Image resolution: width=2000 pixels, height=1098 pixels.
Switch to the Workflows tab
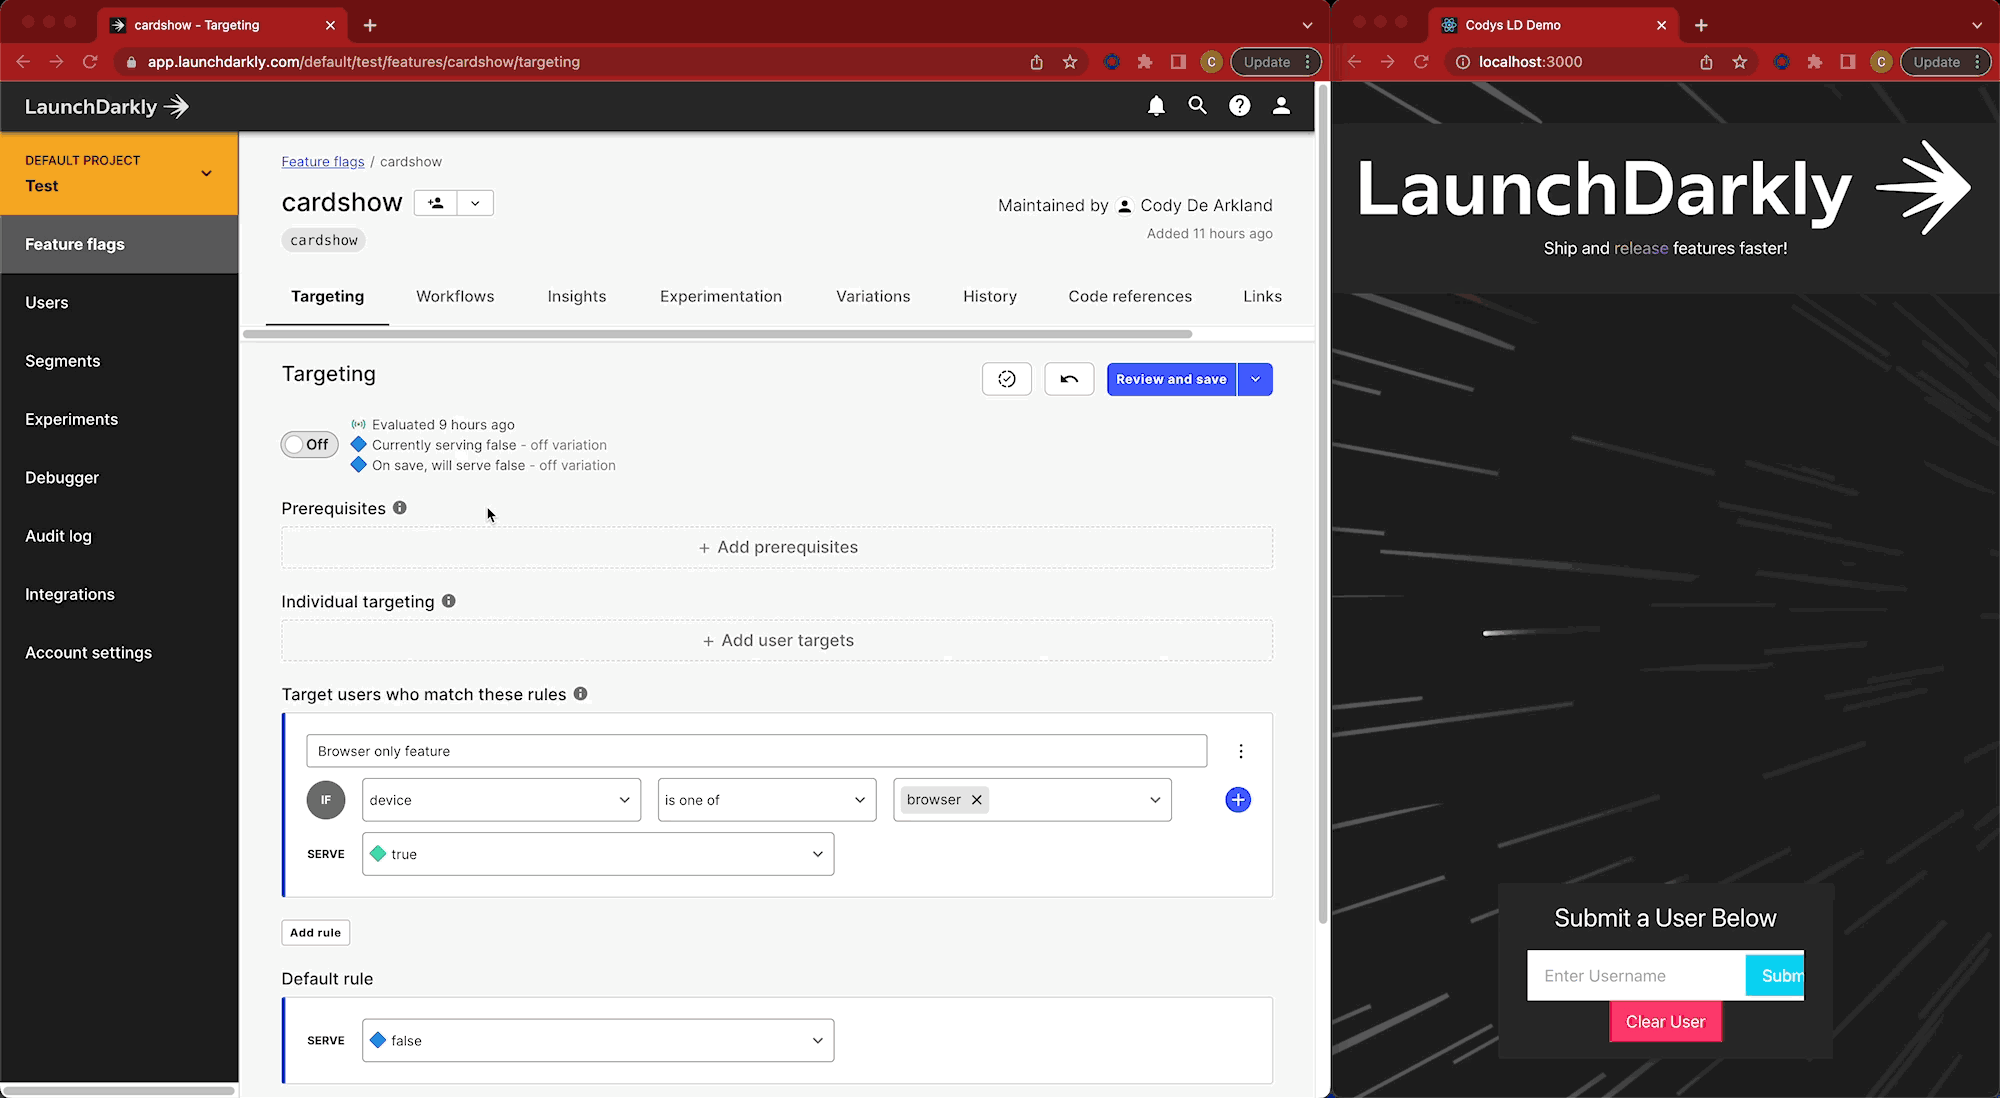[x=455, y=296]
